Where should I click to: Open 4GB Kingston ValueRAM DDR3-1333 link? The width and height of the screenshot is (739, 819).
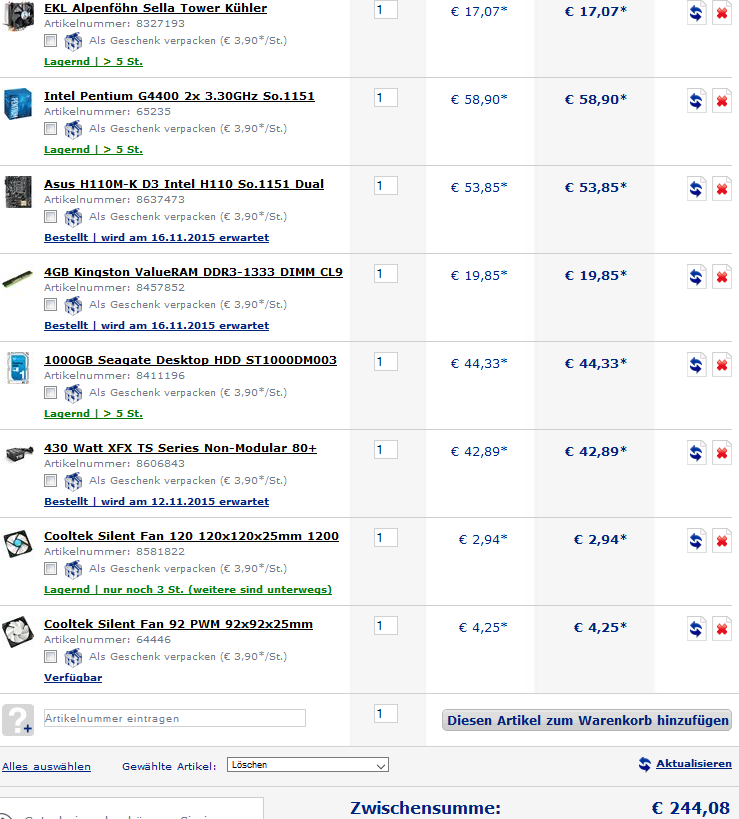click(x=193, y=272)
